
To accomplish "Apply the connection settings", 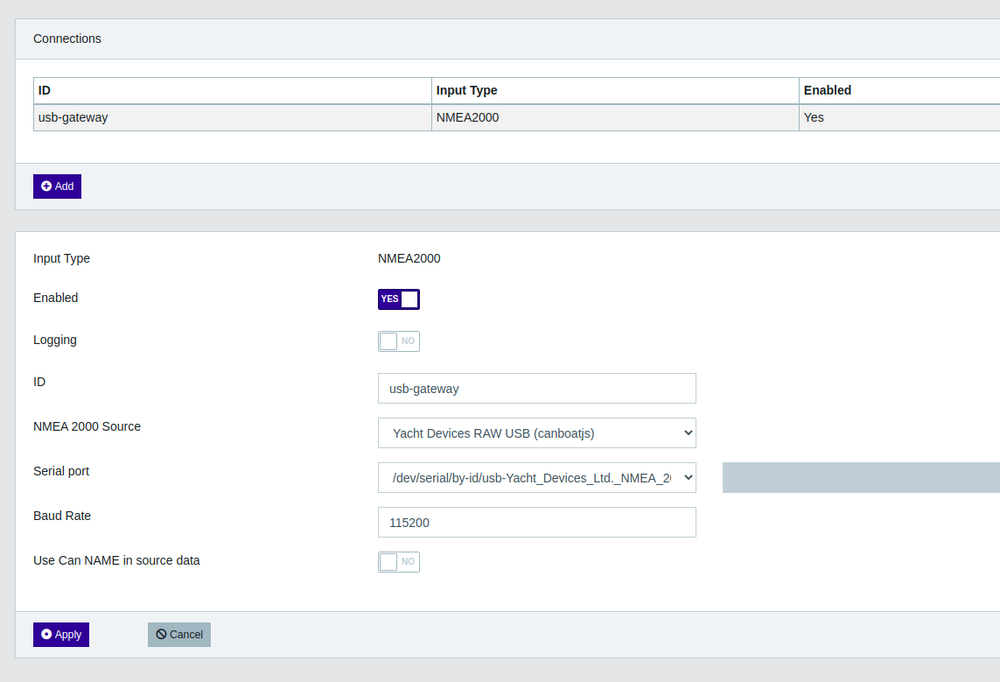I will pyautogui.click(x=60, y=634).
